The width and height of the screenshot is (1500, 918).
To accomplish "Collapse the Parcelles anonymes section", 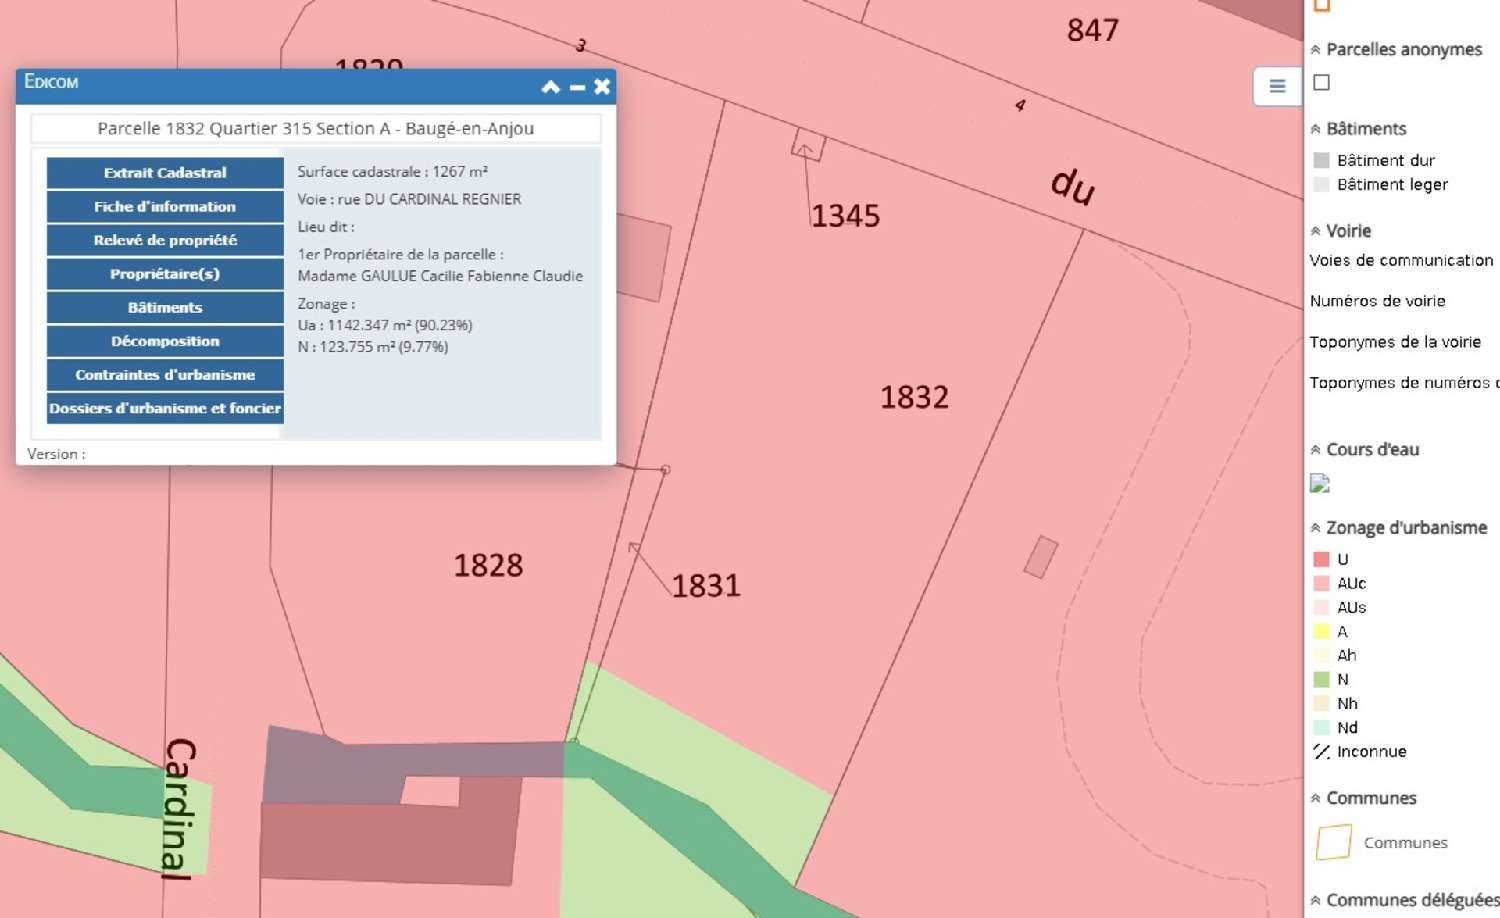I will [1316, 50].
